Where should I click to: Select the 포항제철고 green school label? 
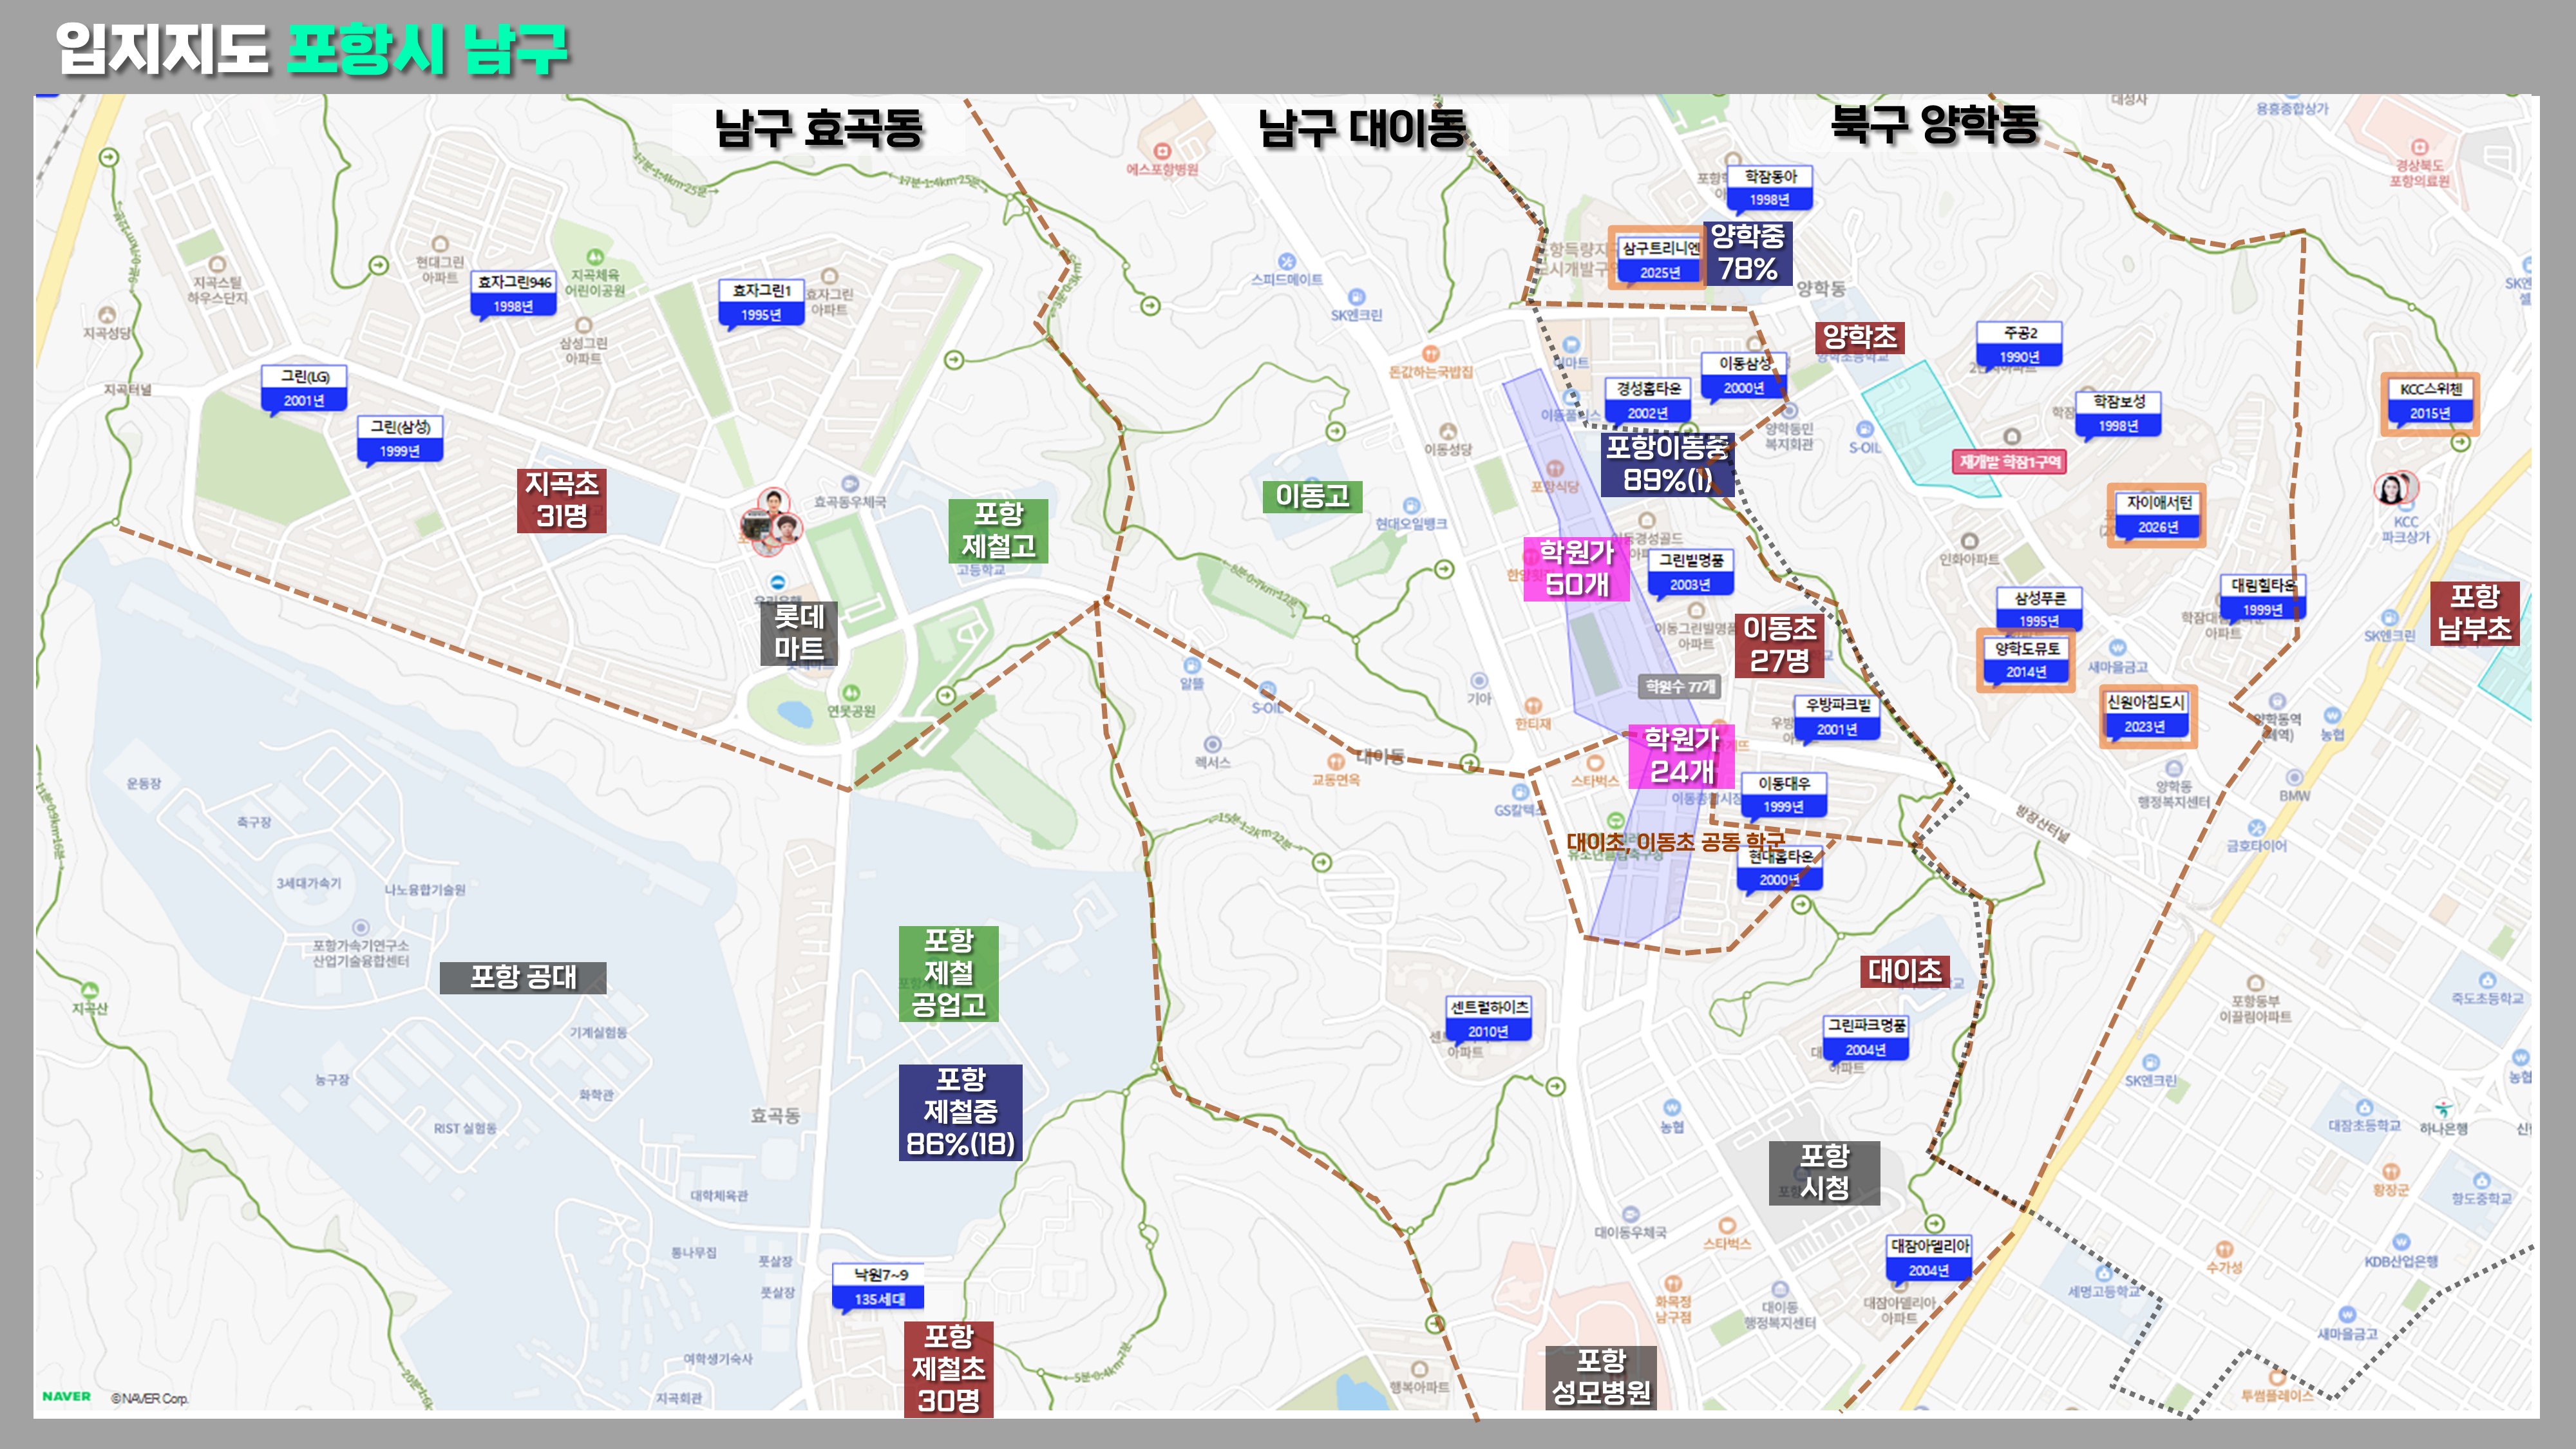point(997,530)
